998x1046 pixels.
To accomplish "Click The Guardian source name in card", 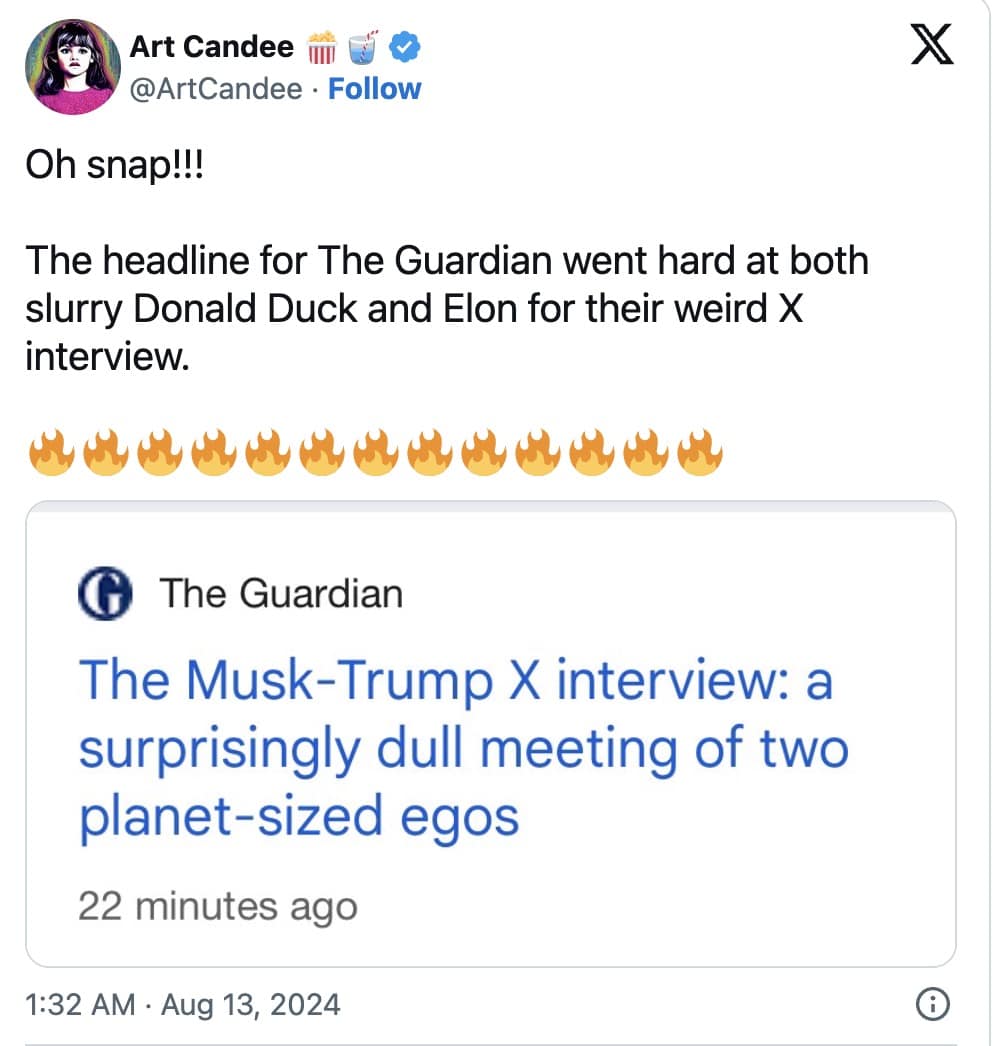I will 281,593.
